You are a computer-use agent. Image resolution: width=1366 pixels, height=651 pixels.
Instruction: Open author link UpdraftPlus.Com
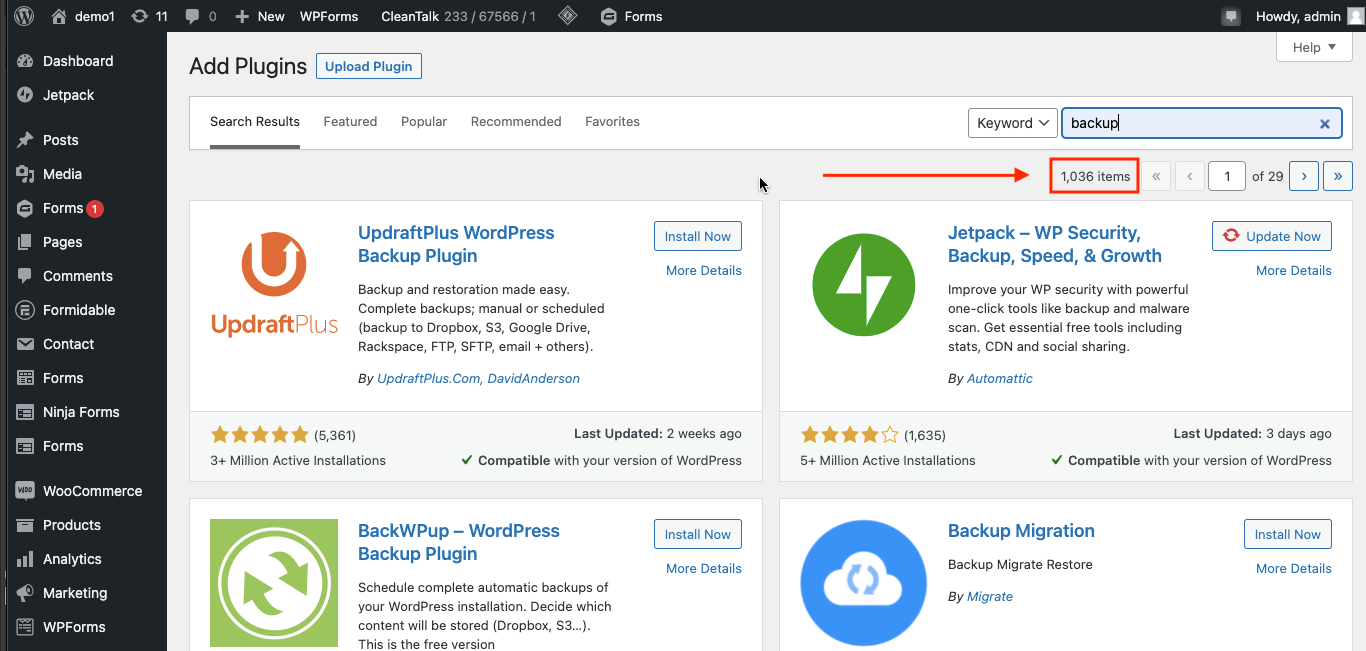[x=429, y=379]
